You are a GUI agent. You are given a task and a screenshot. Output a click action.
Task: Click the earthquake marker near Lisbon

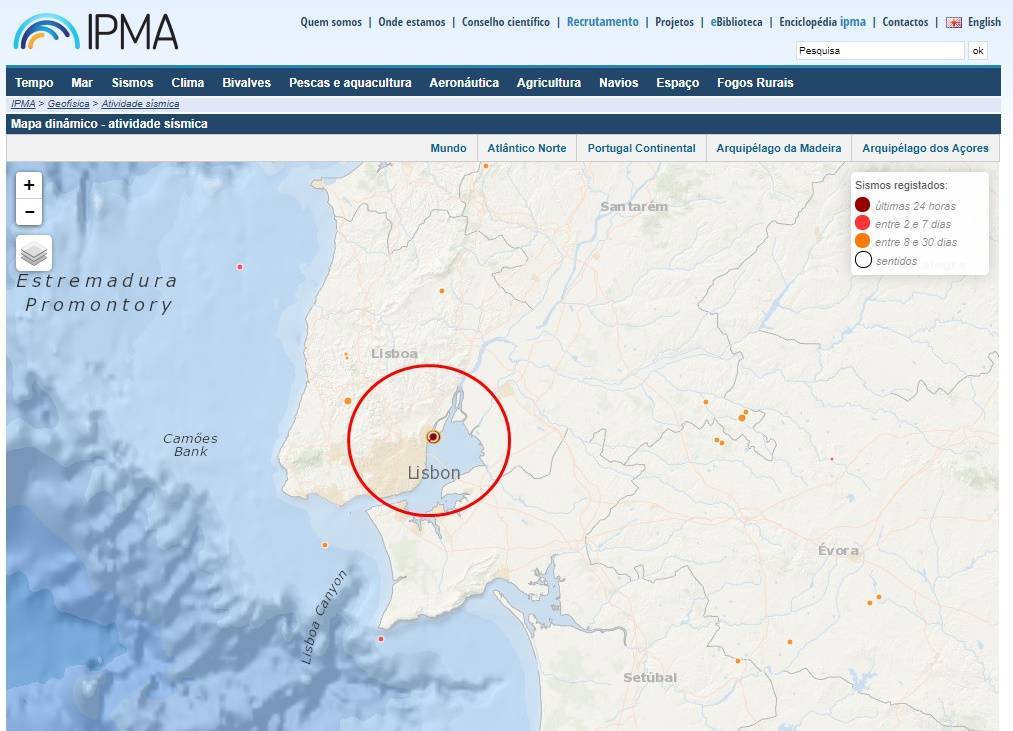pyautogui.click(x=433, y=437)
